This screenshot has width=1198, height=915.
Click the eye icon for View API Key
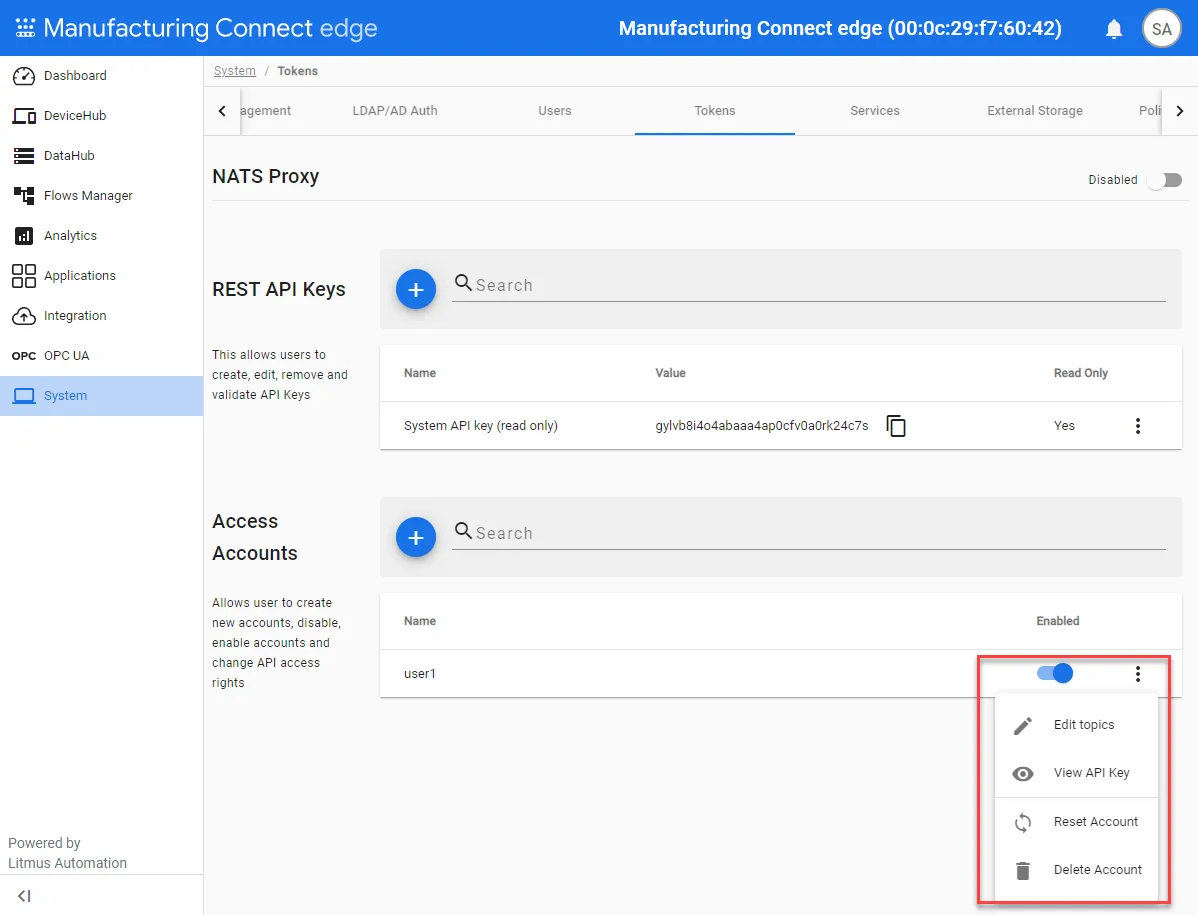coord(1023,774)
